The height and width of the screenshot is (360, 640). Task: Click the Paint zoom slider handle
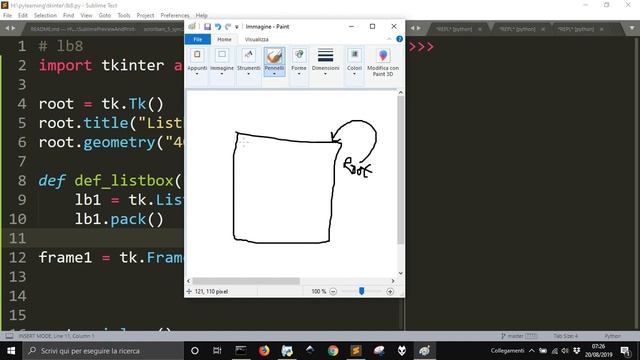[362, 291]
